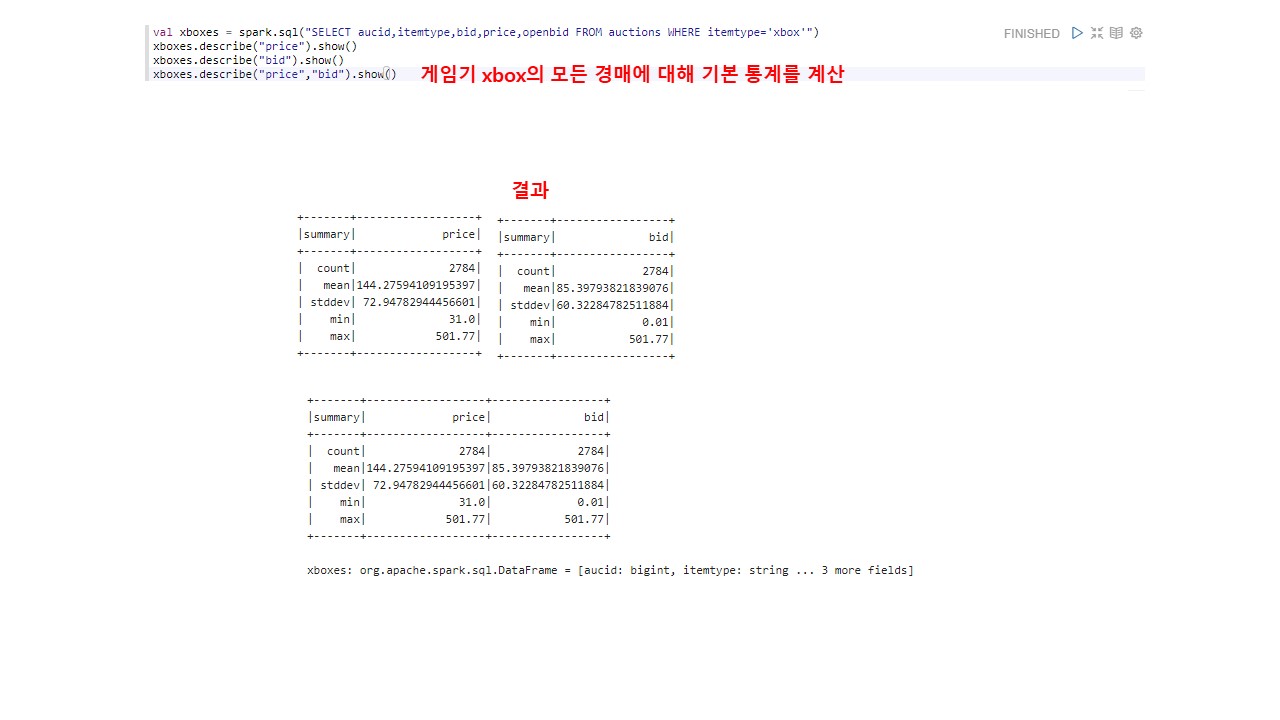Click stddev value 72.94782944456601 in price-only table
The width and height of the screenshot is (1280, 720).
click(x=419, y=302)
